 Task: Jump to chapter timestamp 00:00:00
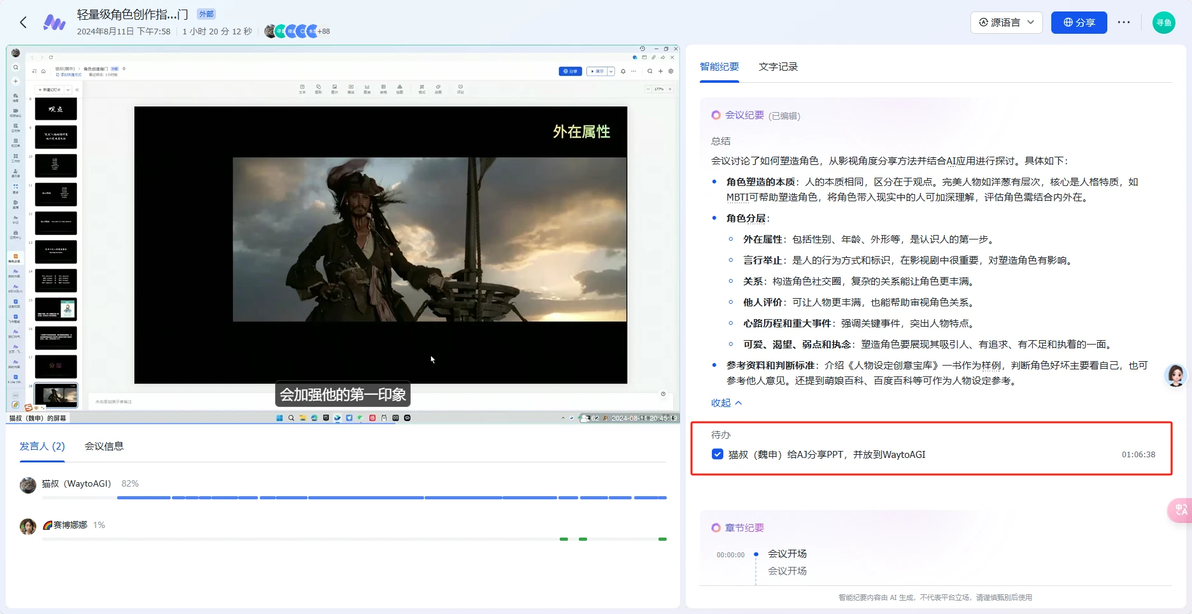coord(731,555)
